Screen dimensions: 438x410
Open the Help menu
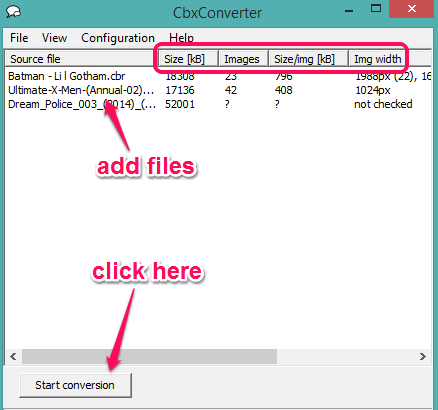click(181, 38)
